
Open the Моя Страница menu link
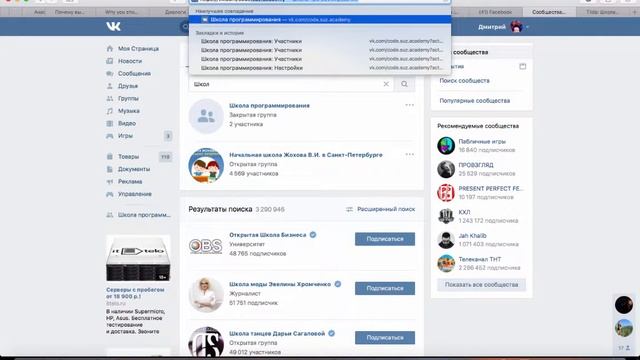click(x=138, y=49)
